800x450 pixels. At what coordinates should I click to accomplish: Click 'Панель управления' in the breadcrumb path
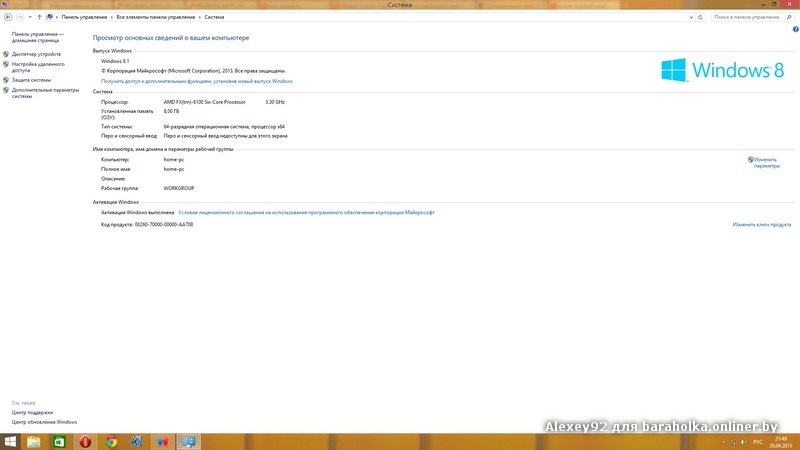pyautogui.click(x=84, y=17)
